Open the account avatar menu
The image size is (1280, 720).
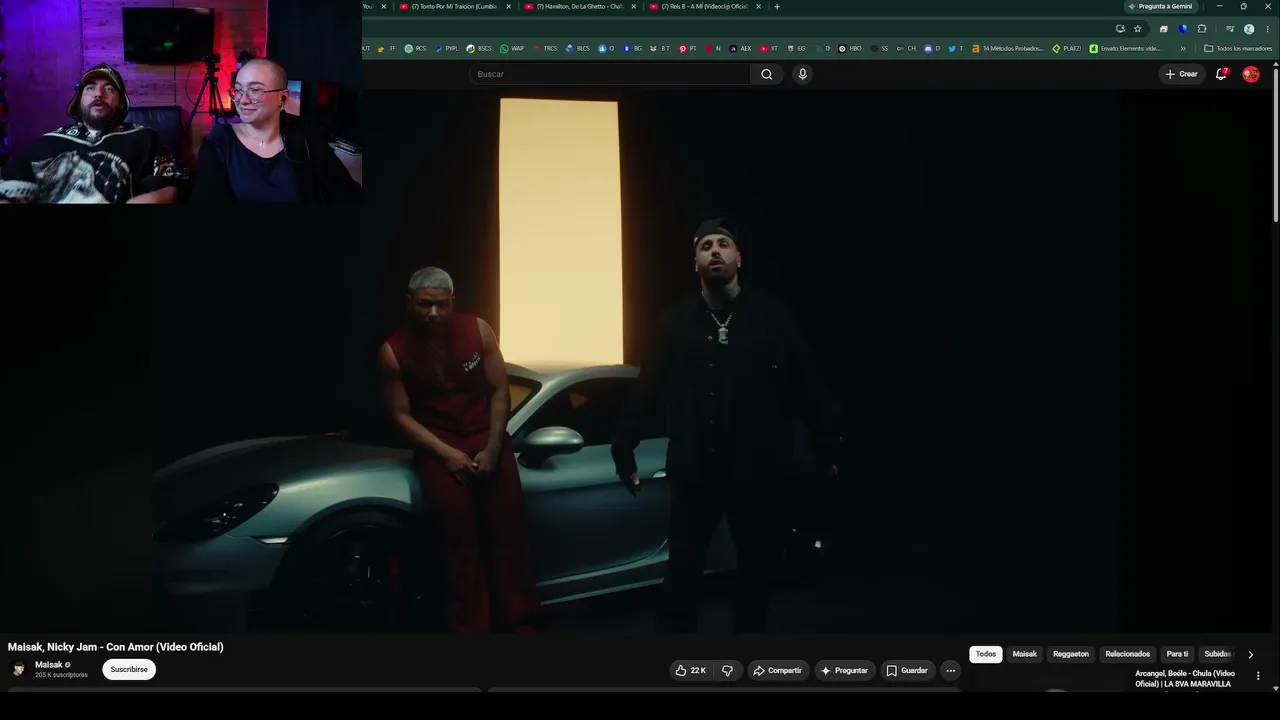1250,74
